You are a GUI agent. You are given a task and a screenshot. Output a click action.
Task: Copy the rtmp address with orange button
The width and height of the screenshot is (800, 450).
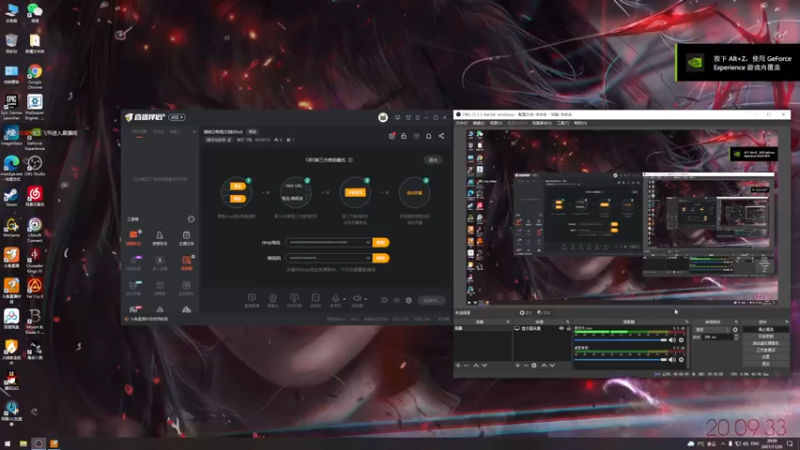381,242
